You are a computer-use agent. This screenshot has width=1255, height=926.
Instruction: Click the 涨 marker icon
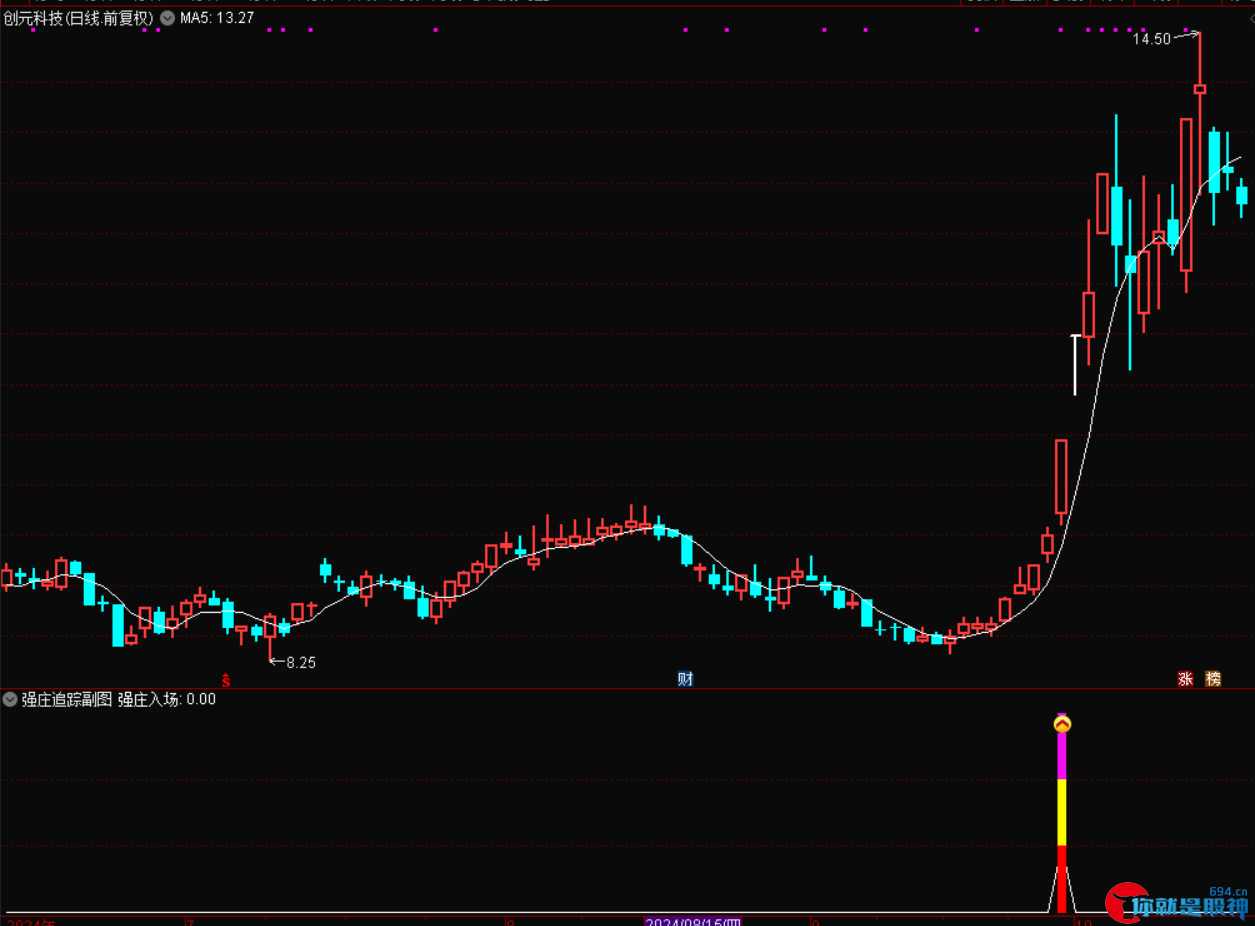[x=1186, y=679]
